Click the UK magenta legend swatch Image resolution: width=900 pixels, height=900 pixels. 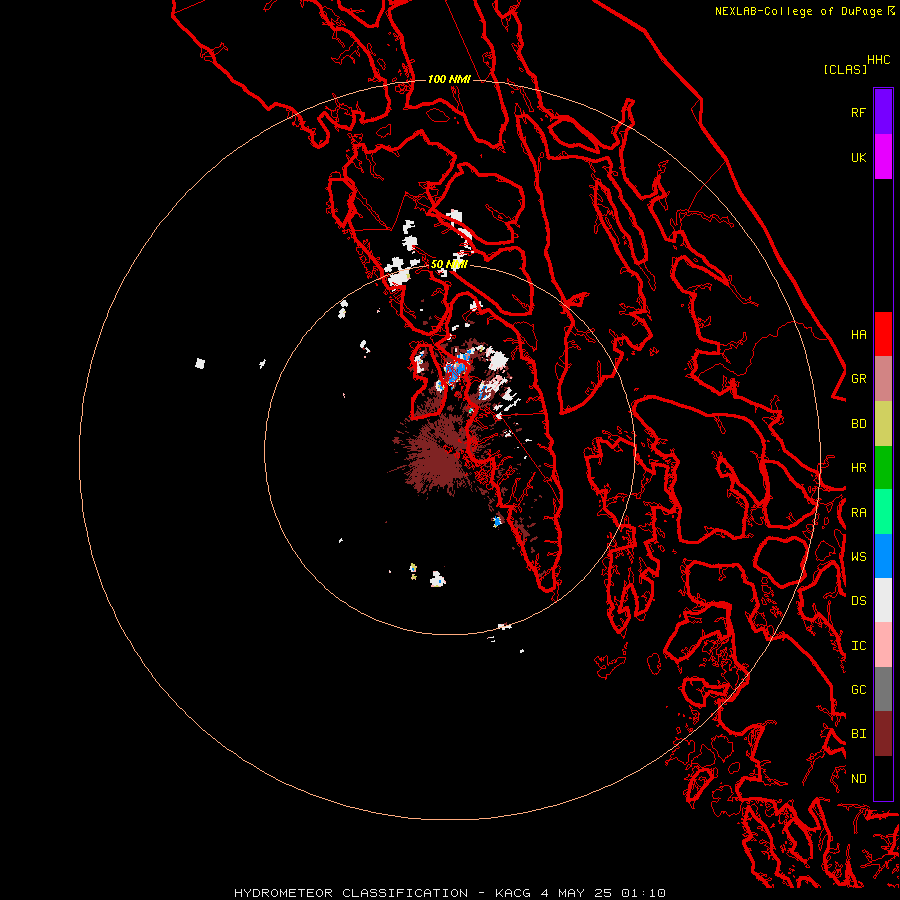pos(883,157)
